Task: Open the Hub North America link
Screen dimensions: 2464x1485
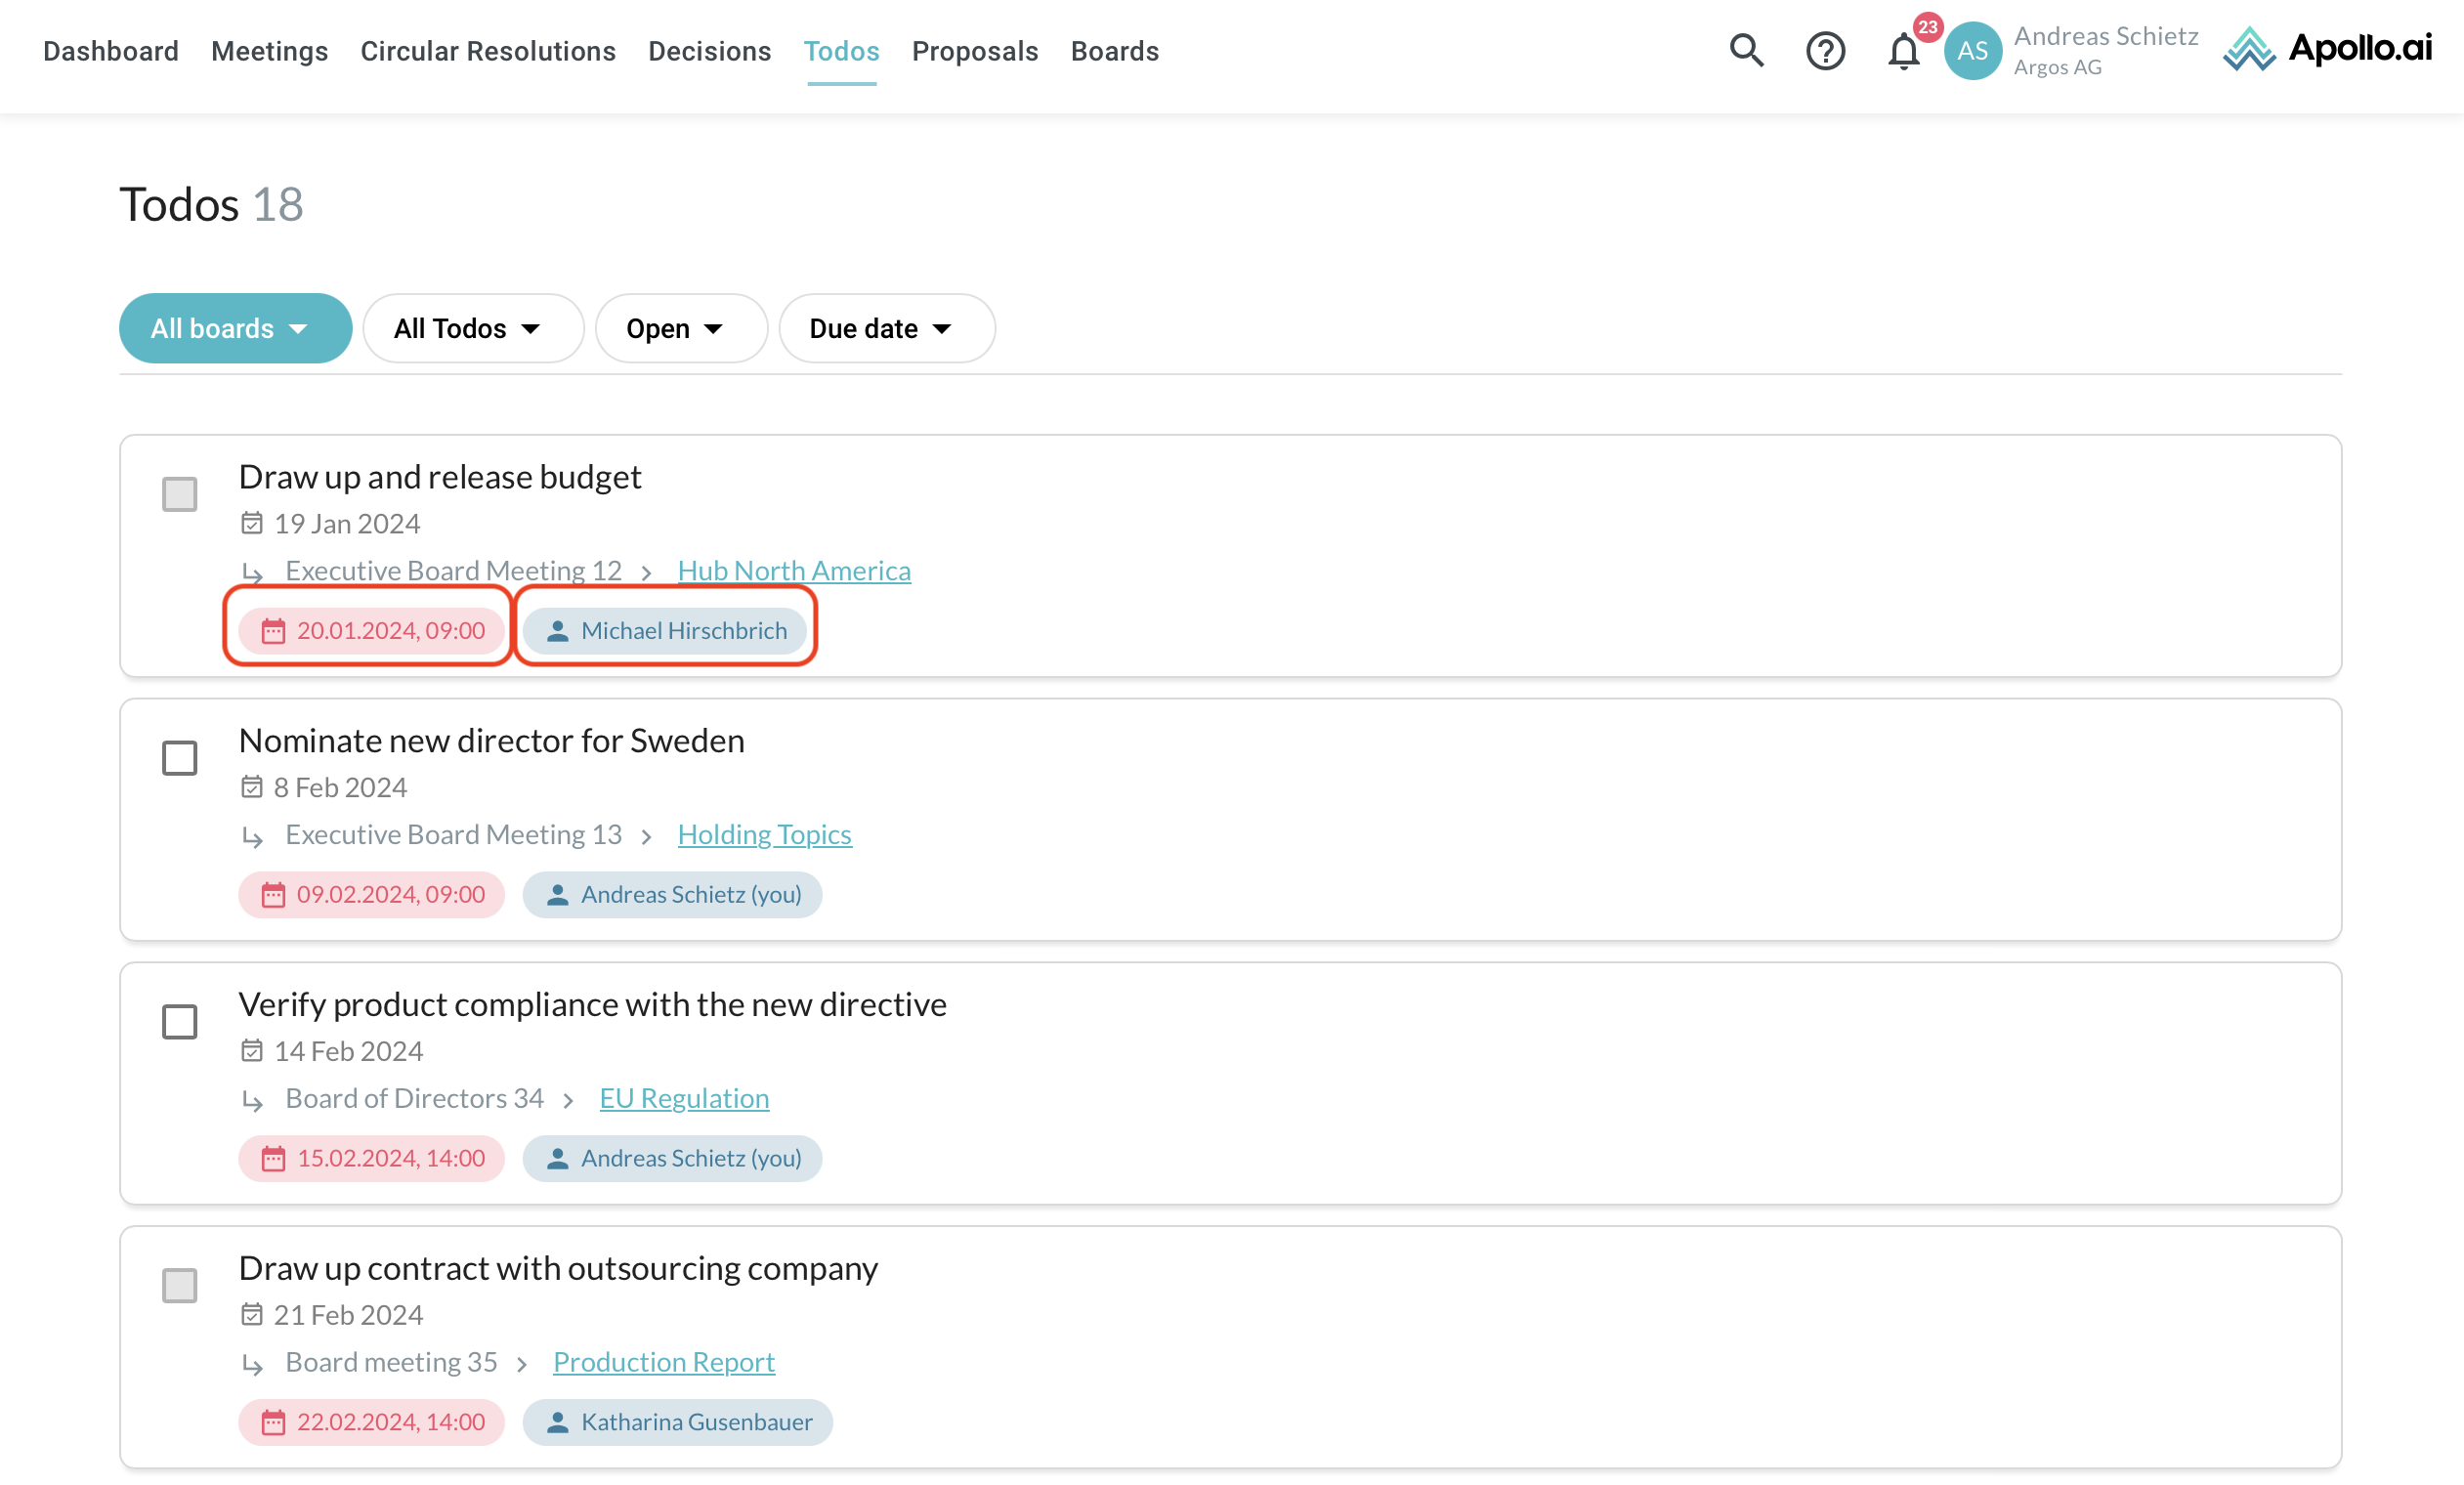Action: coord(794,570)
